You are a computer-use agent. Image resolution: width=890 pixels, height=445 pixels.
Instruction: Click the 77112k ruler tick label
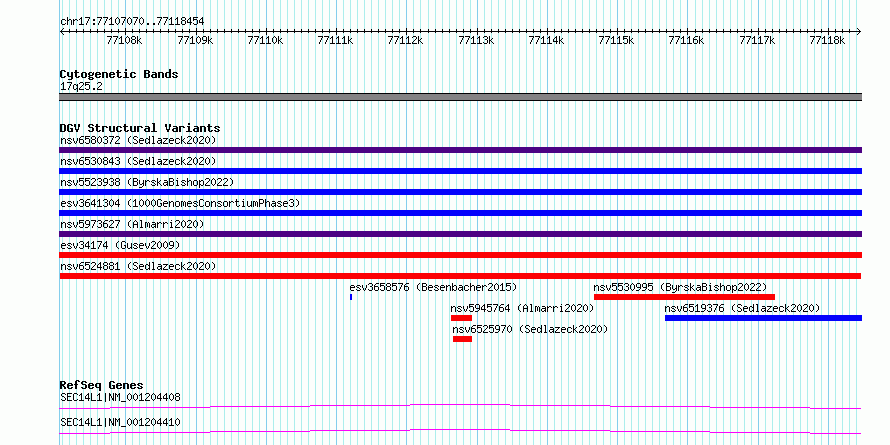click(x=405, y=40)
